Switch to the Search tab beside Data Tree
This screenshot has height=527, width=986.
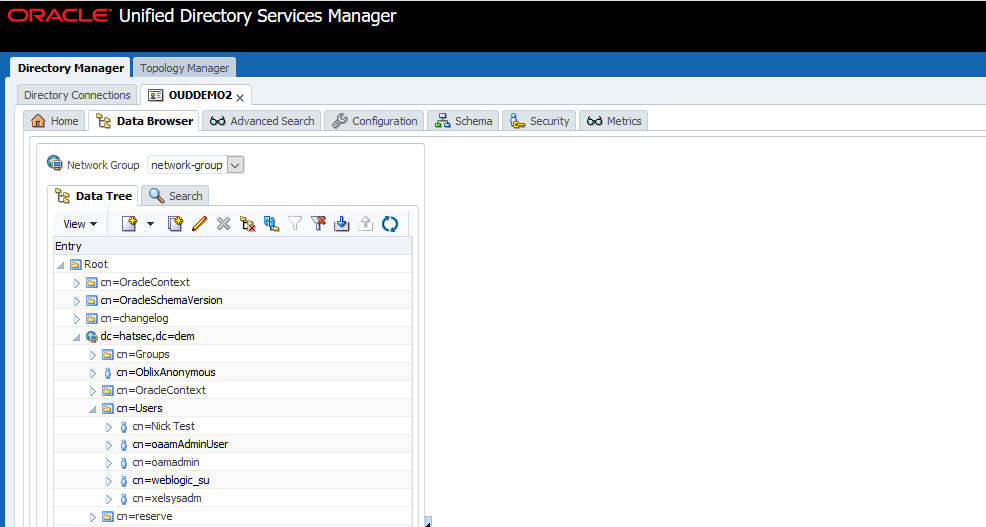pyautogui.click(x=176, y=196)
